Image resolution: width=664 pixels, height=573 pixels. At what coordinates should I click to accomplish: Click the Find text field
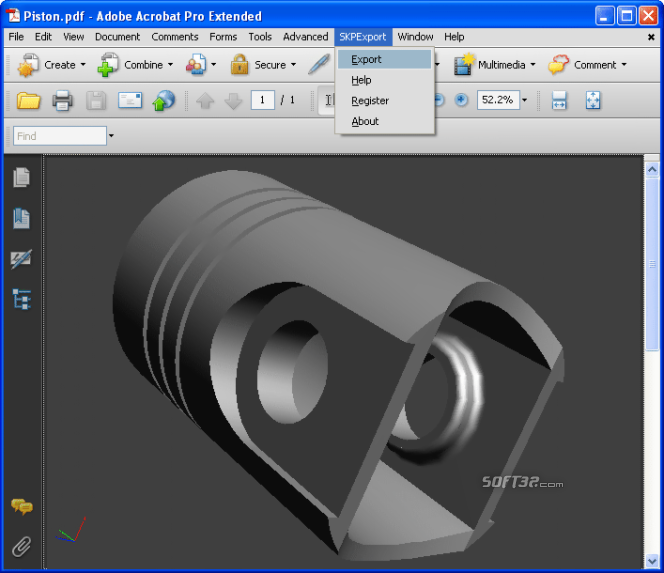[60, 136]
